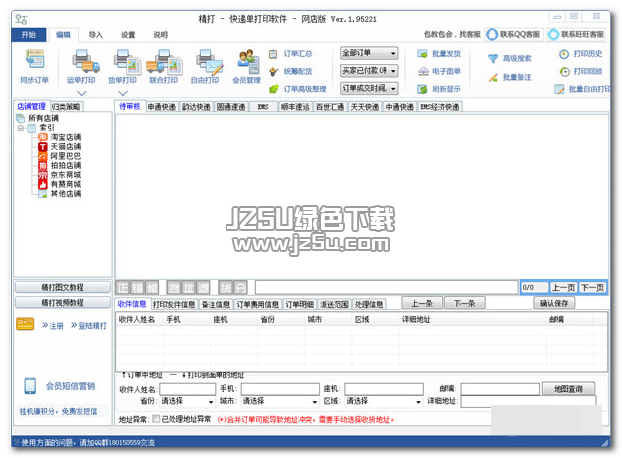Screen dimensions: 622x458
Task: Select 所有店铺 root node
Action: tap(38, 118)
